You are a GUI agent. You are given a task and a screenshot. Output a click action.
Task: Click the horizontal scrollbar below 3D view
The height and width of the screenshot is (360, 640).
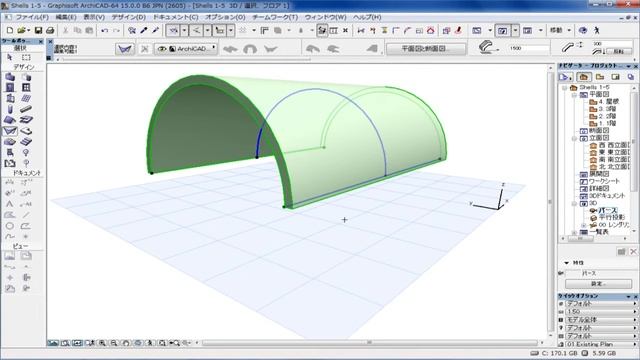tap(369, 343)
